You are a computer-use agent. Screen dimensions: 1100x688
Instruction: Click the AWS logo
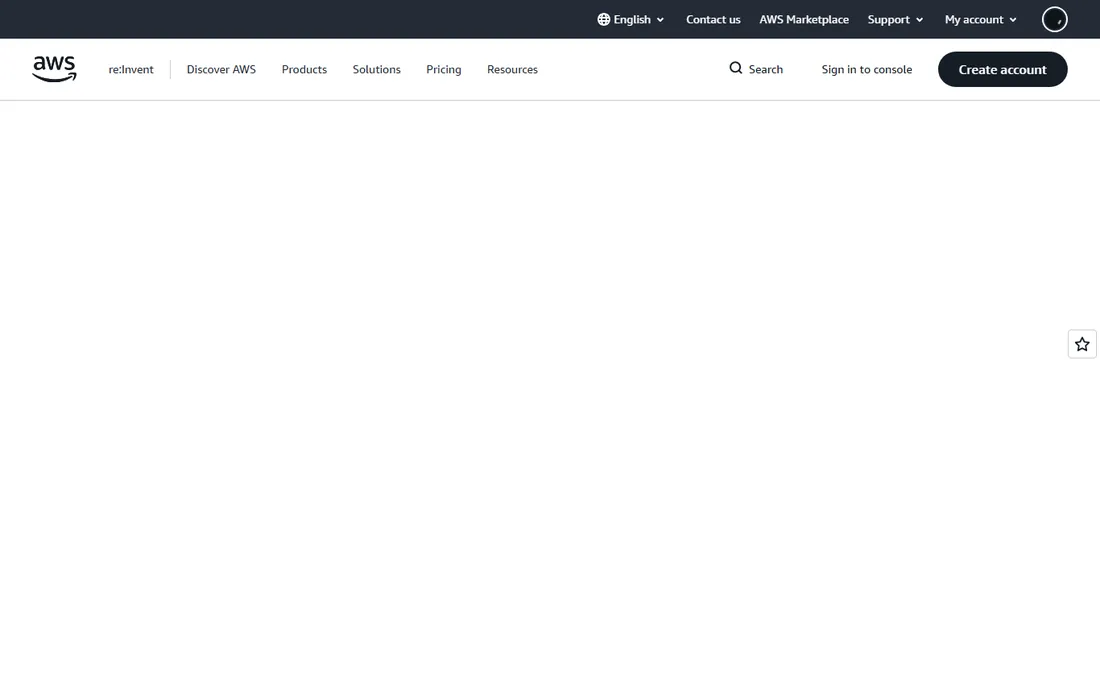point(55,69)
